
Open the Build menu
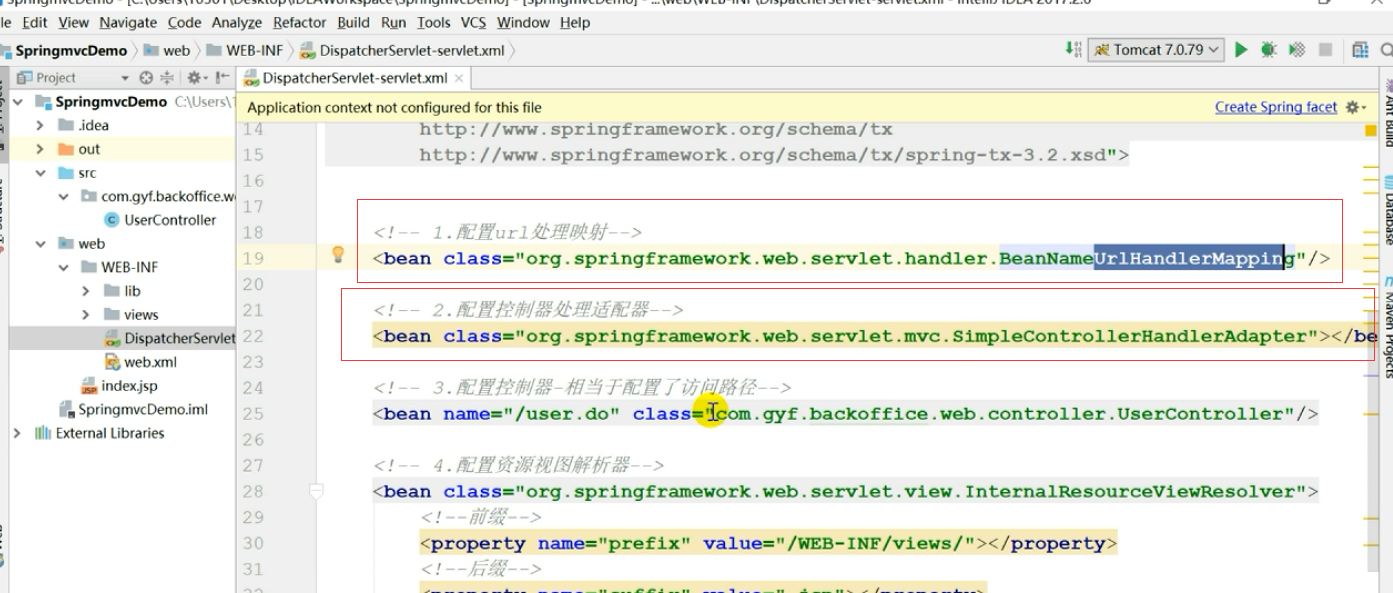pos(354,22)
